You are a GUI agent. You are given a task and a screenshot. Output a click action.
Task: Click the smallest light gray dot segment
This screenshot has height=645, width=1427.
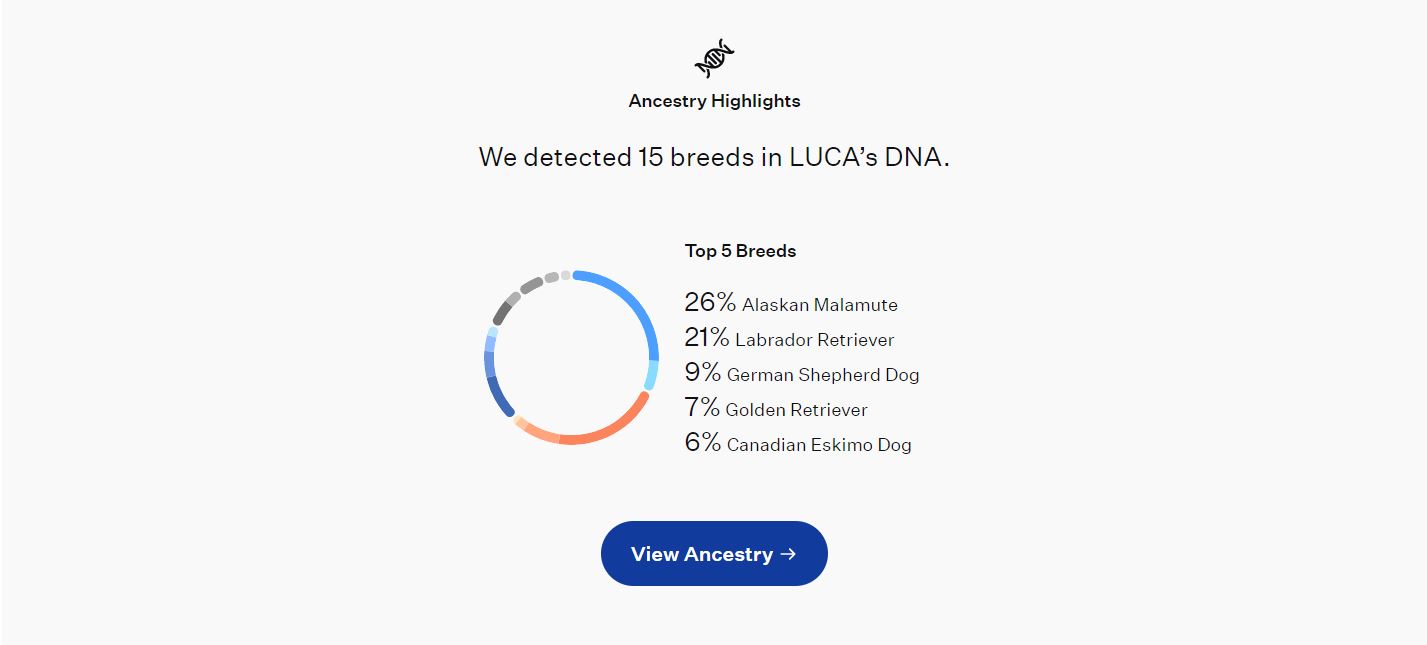point(565,275)
